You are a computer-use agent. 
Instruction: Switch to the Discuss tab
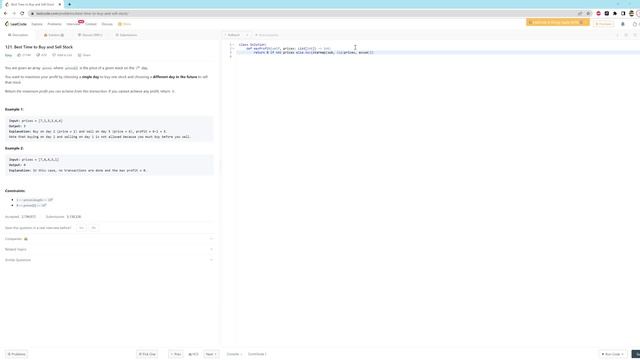90,35
